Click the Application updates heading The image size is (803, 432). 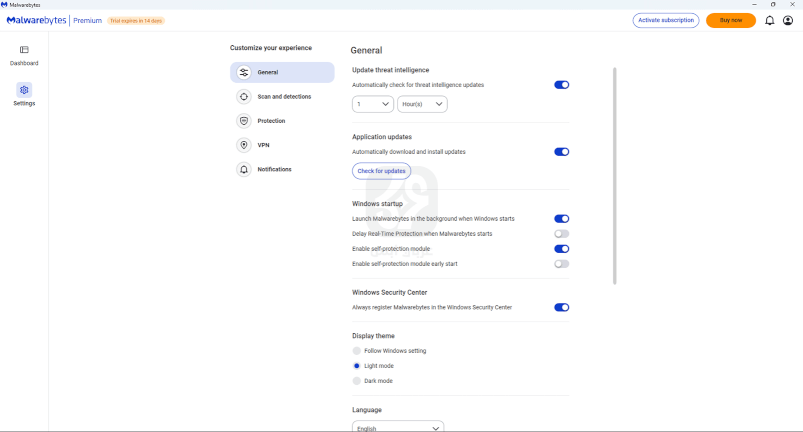(382, 137)
